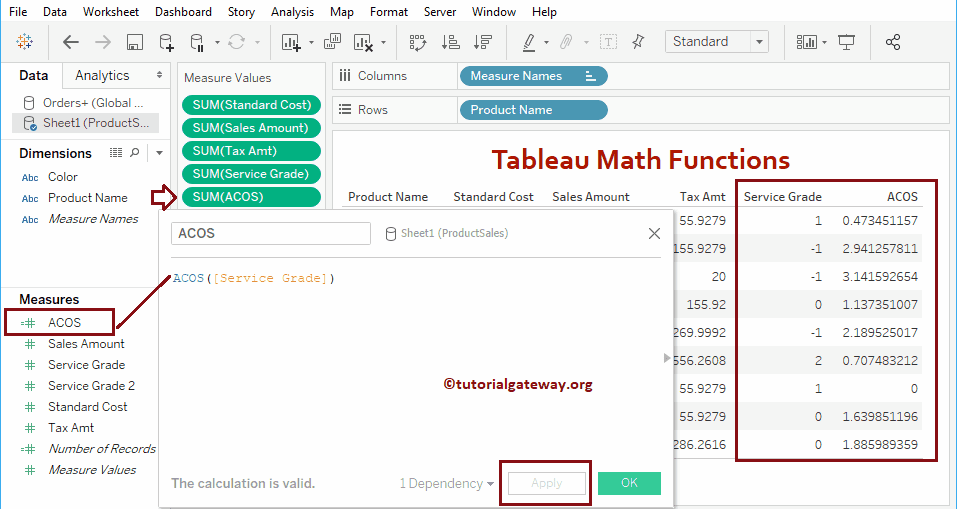This screenshot has width=957, height=509.
Task: Click the group members paperclip icon
Action: click(x=567, y=42)
